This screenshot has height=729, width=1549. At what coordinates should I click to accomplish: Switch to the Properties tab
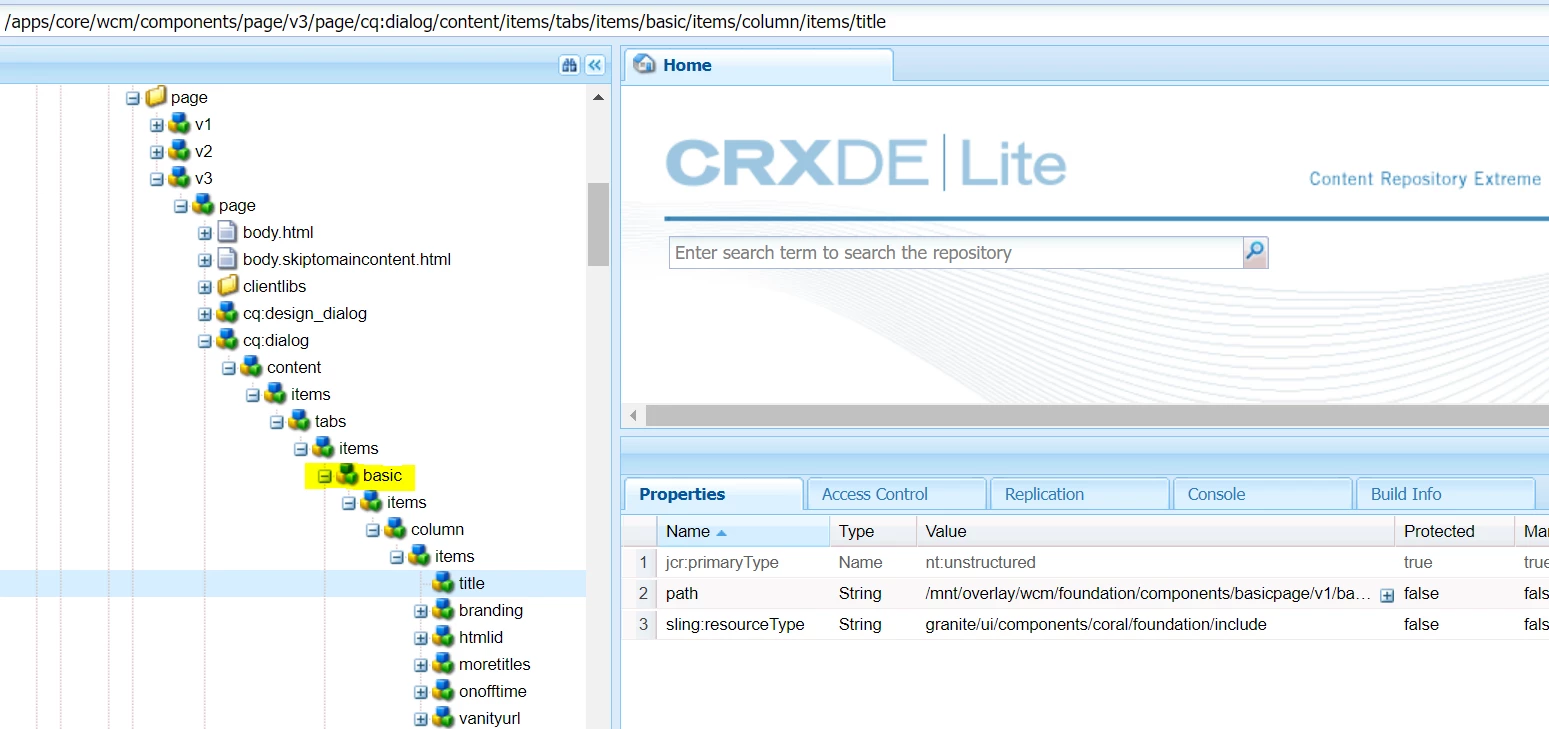pos(714,494)
